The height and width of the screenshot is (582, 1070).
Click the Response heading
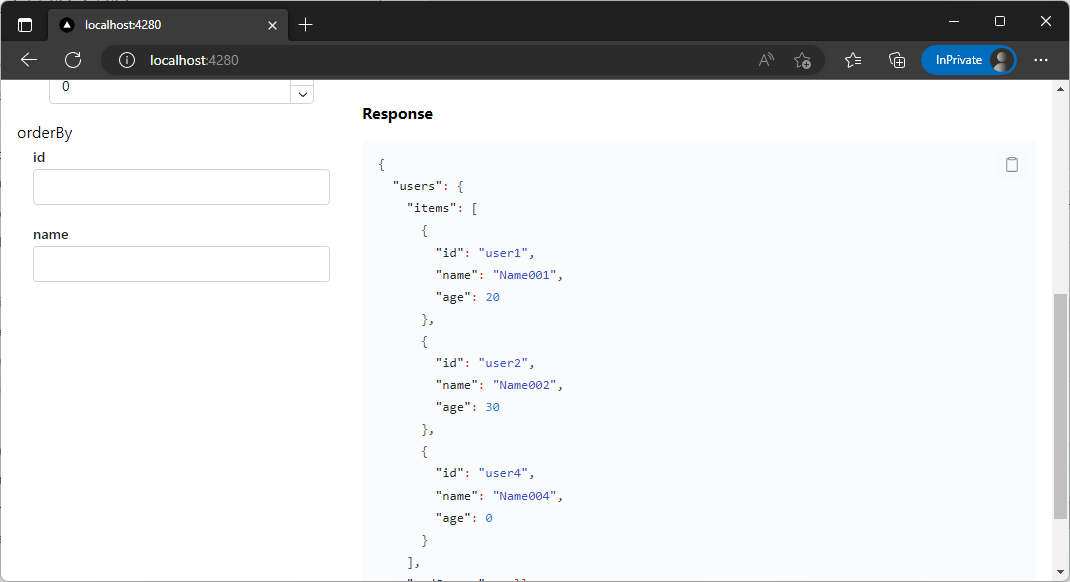pos(397,114)
